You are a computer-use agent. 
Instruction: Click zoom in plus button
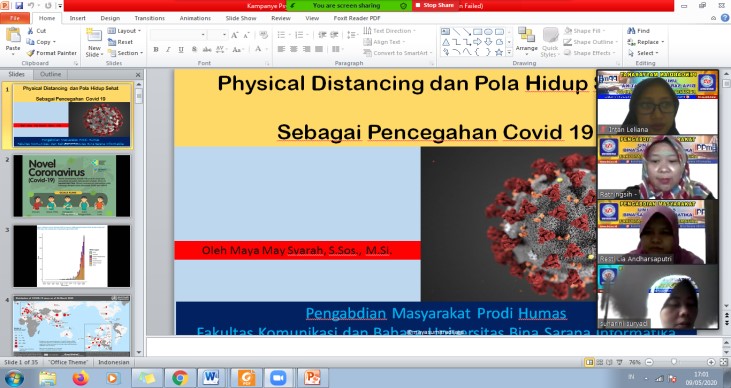[x=711, y=362]
